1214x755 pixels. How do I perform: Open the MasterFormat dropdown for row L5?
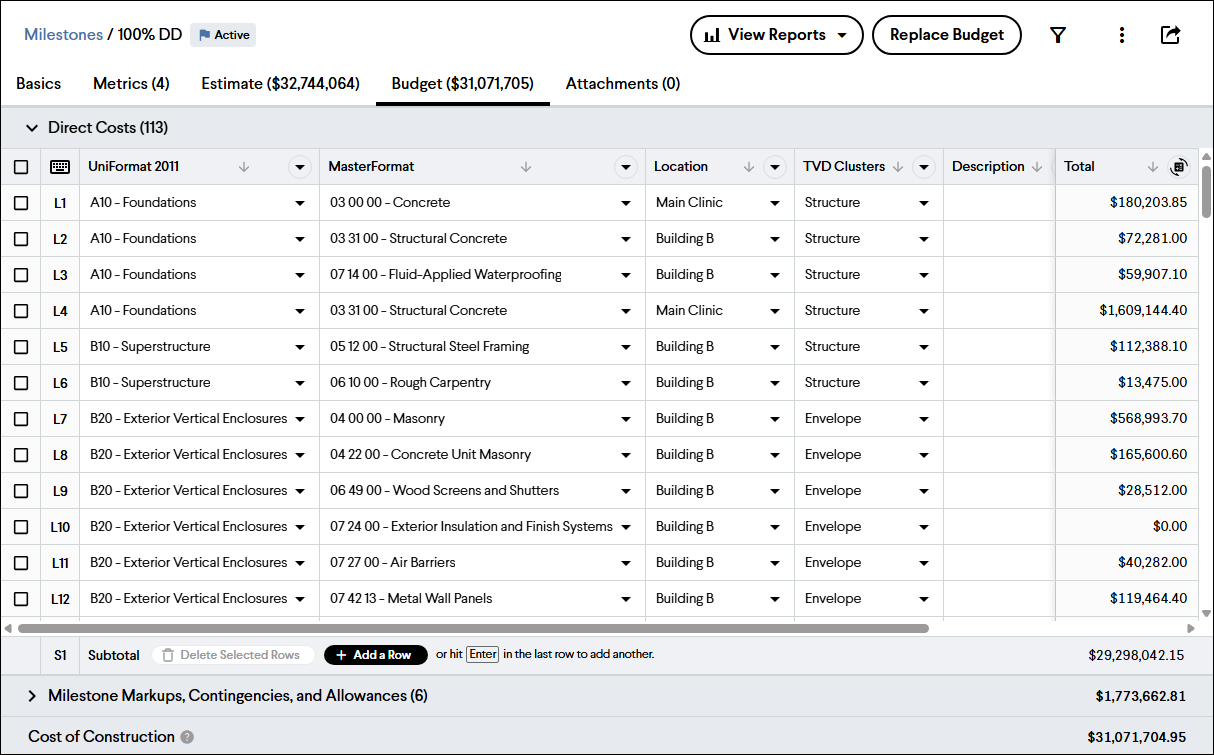pos(626,347)
